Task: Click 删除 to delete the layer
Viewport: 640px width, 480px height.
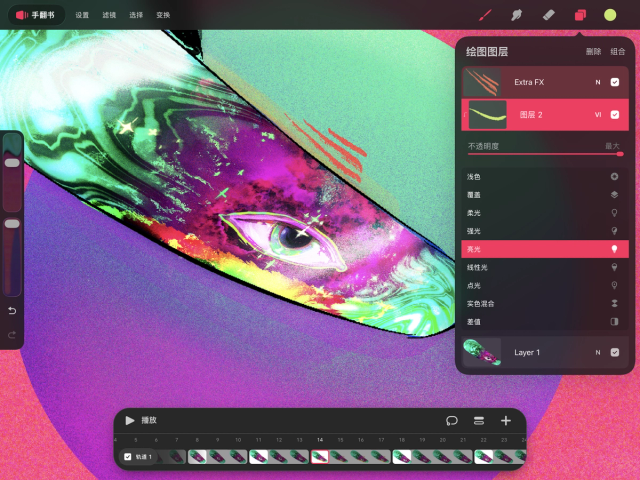Action: 593,51
